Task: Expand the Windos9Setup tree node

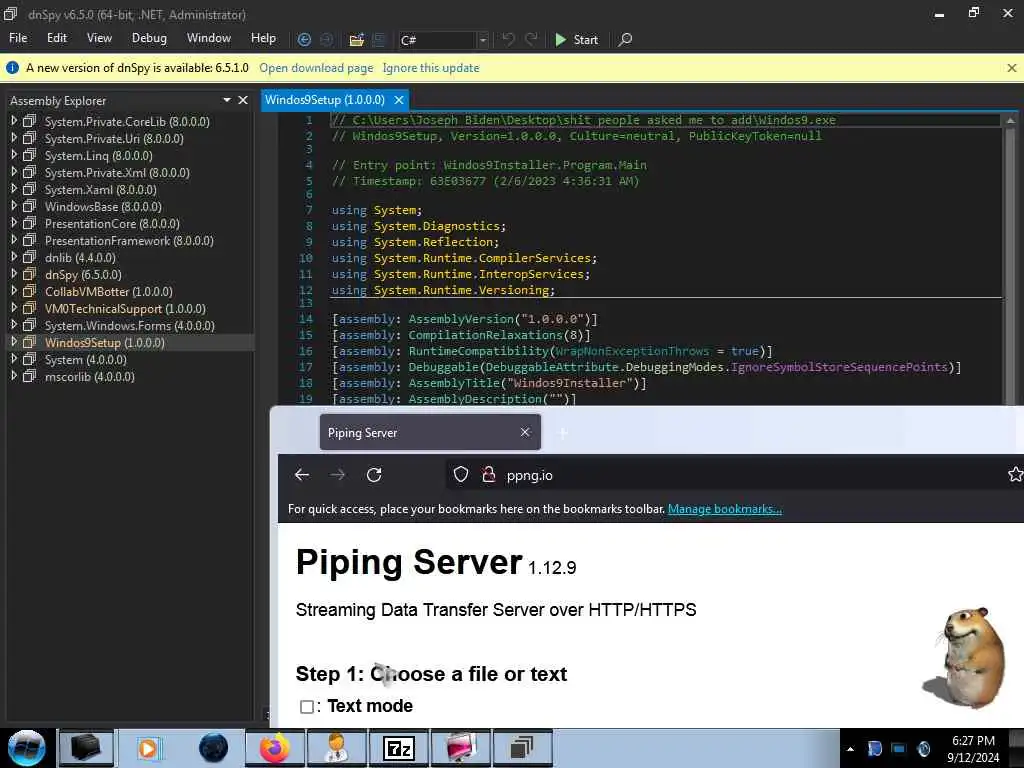Action: 14,342
